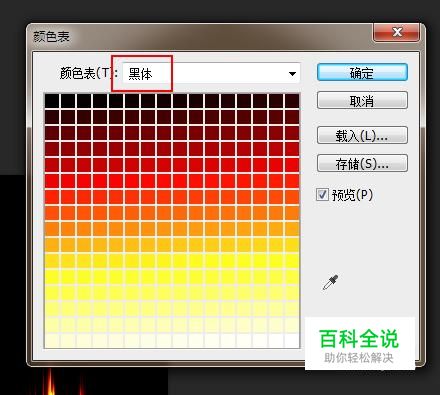This screenshot has width=440, height=395.
Task: Open the 载入(L)... load button
Action: click(x=362, y=135)
